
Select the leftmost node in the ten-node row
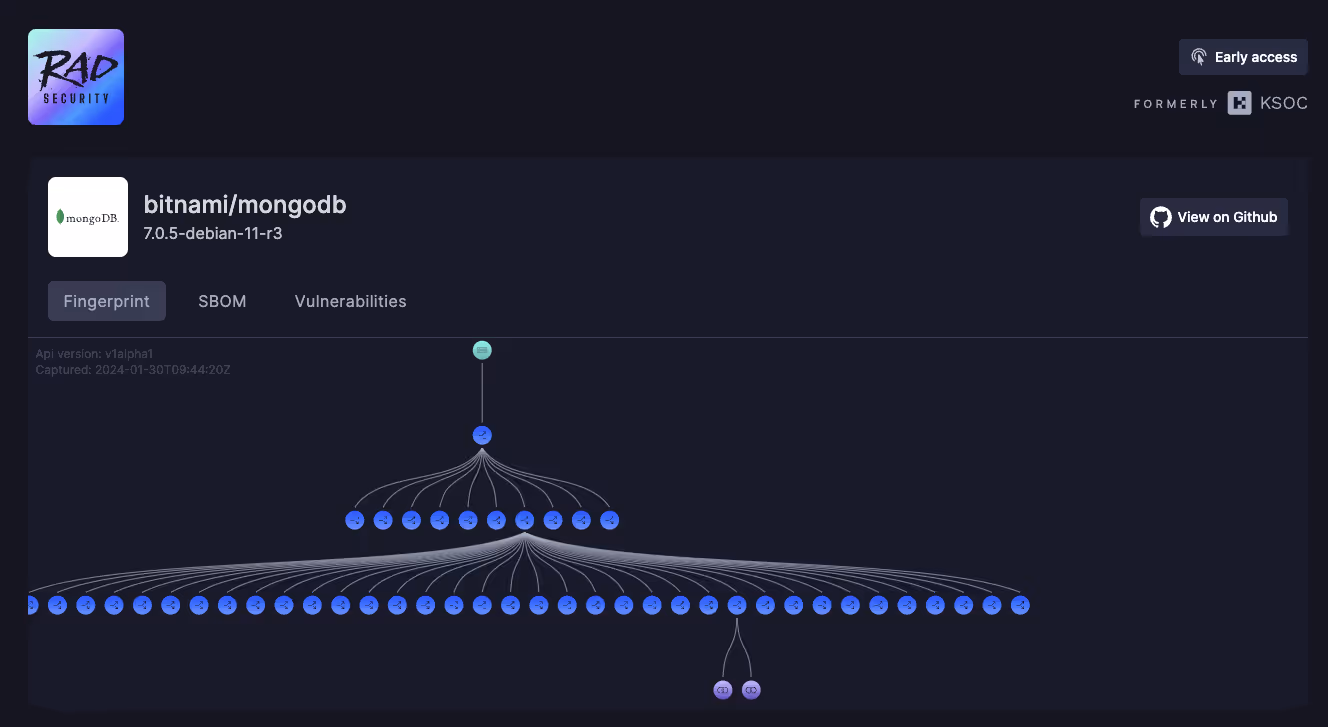pos(354,520)
